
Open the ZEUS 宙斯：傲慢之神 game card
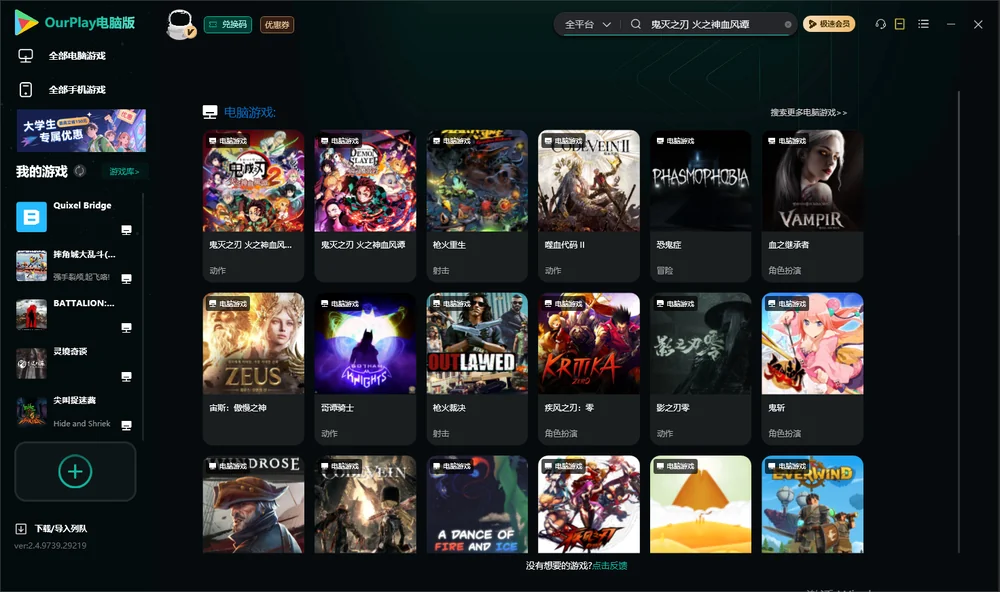coord(253,368)
